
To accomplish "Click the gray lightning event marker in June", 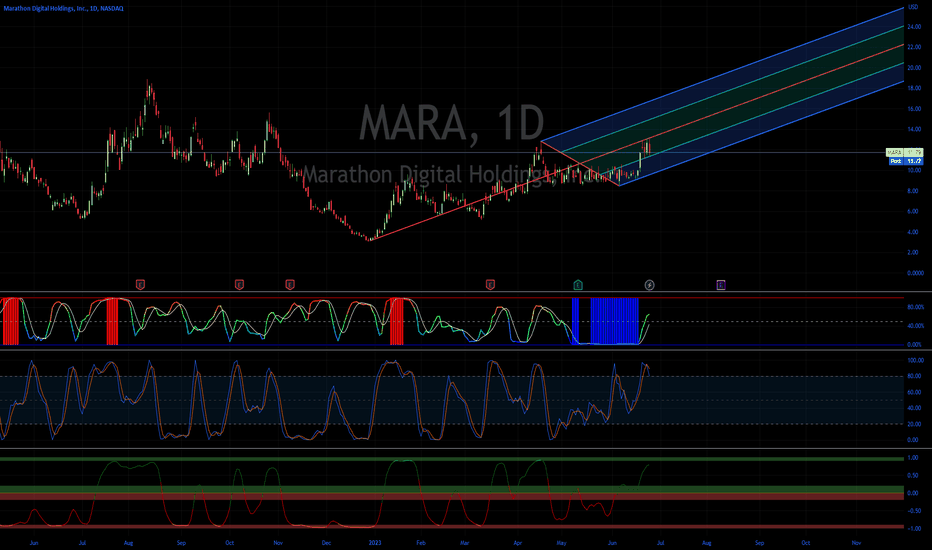I will [x=649, y=285].
